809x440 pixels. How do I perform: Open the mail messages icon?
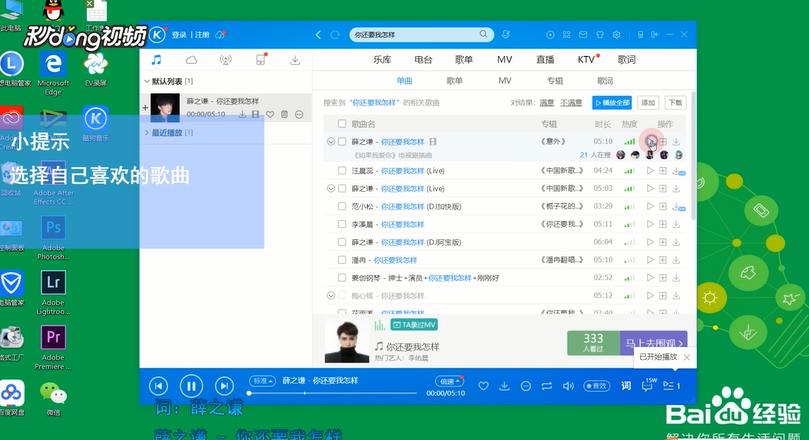tap(583, 35)
